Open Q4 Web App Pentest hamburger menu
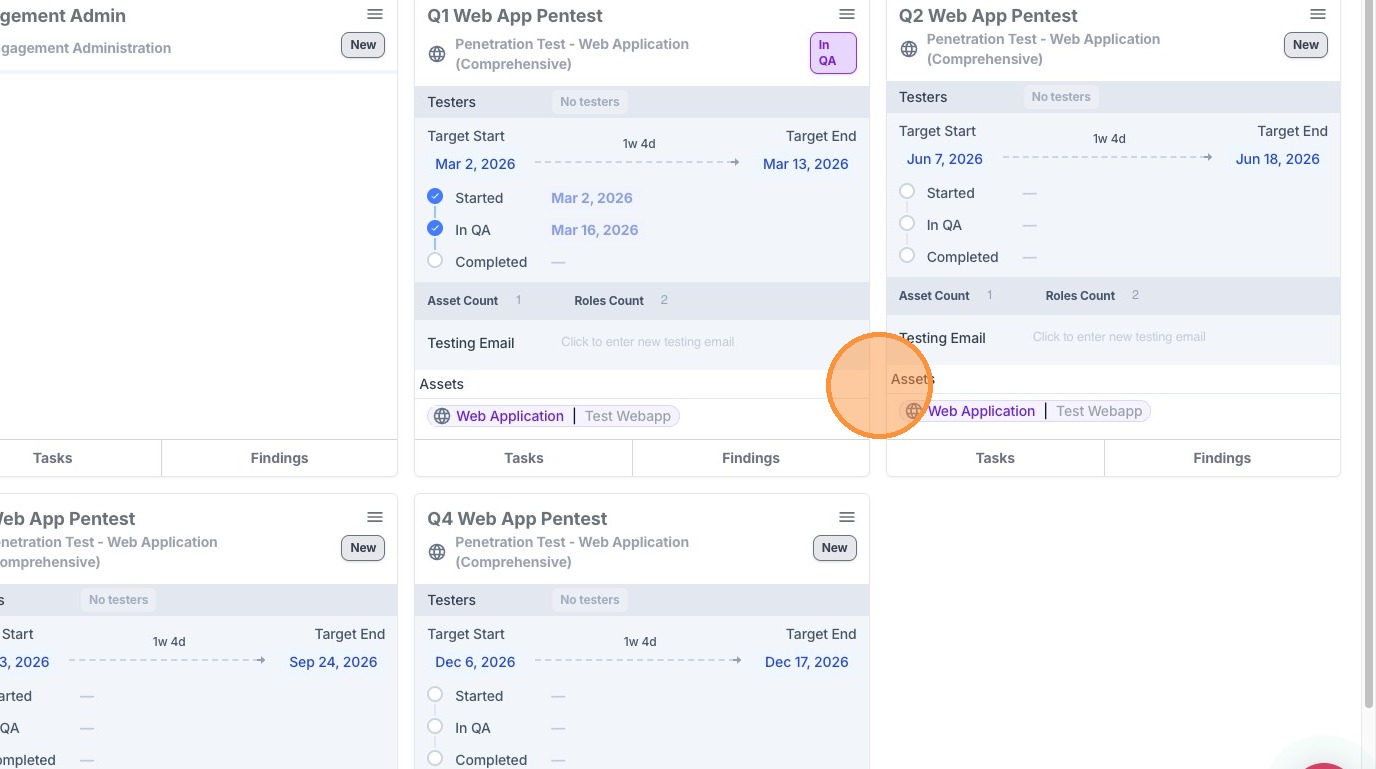 846,517
